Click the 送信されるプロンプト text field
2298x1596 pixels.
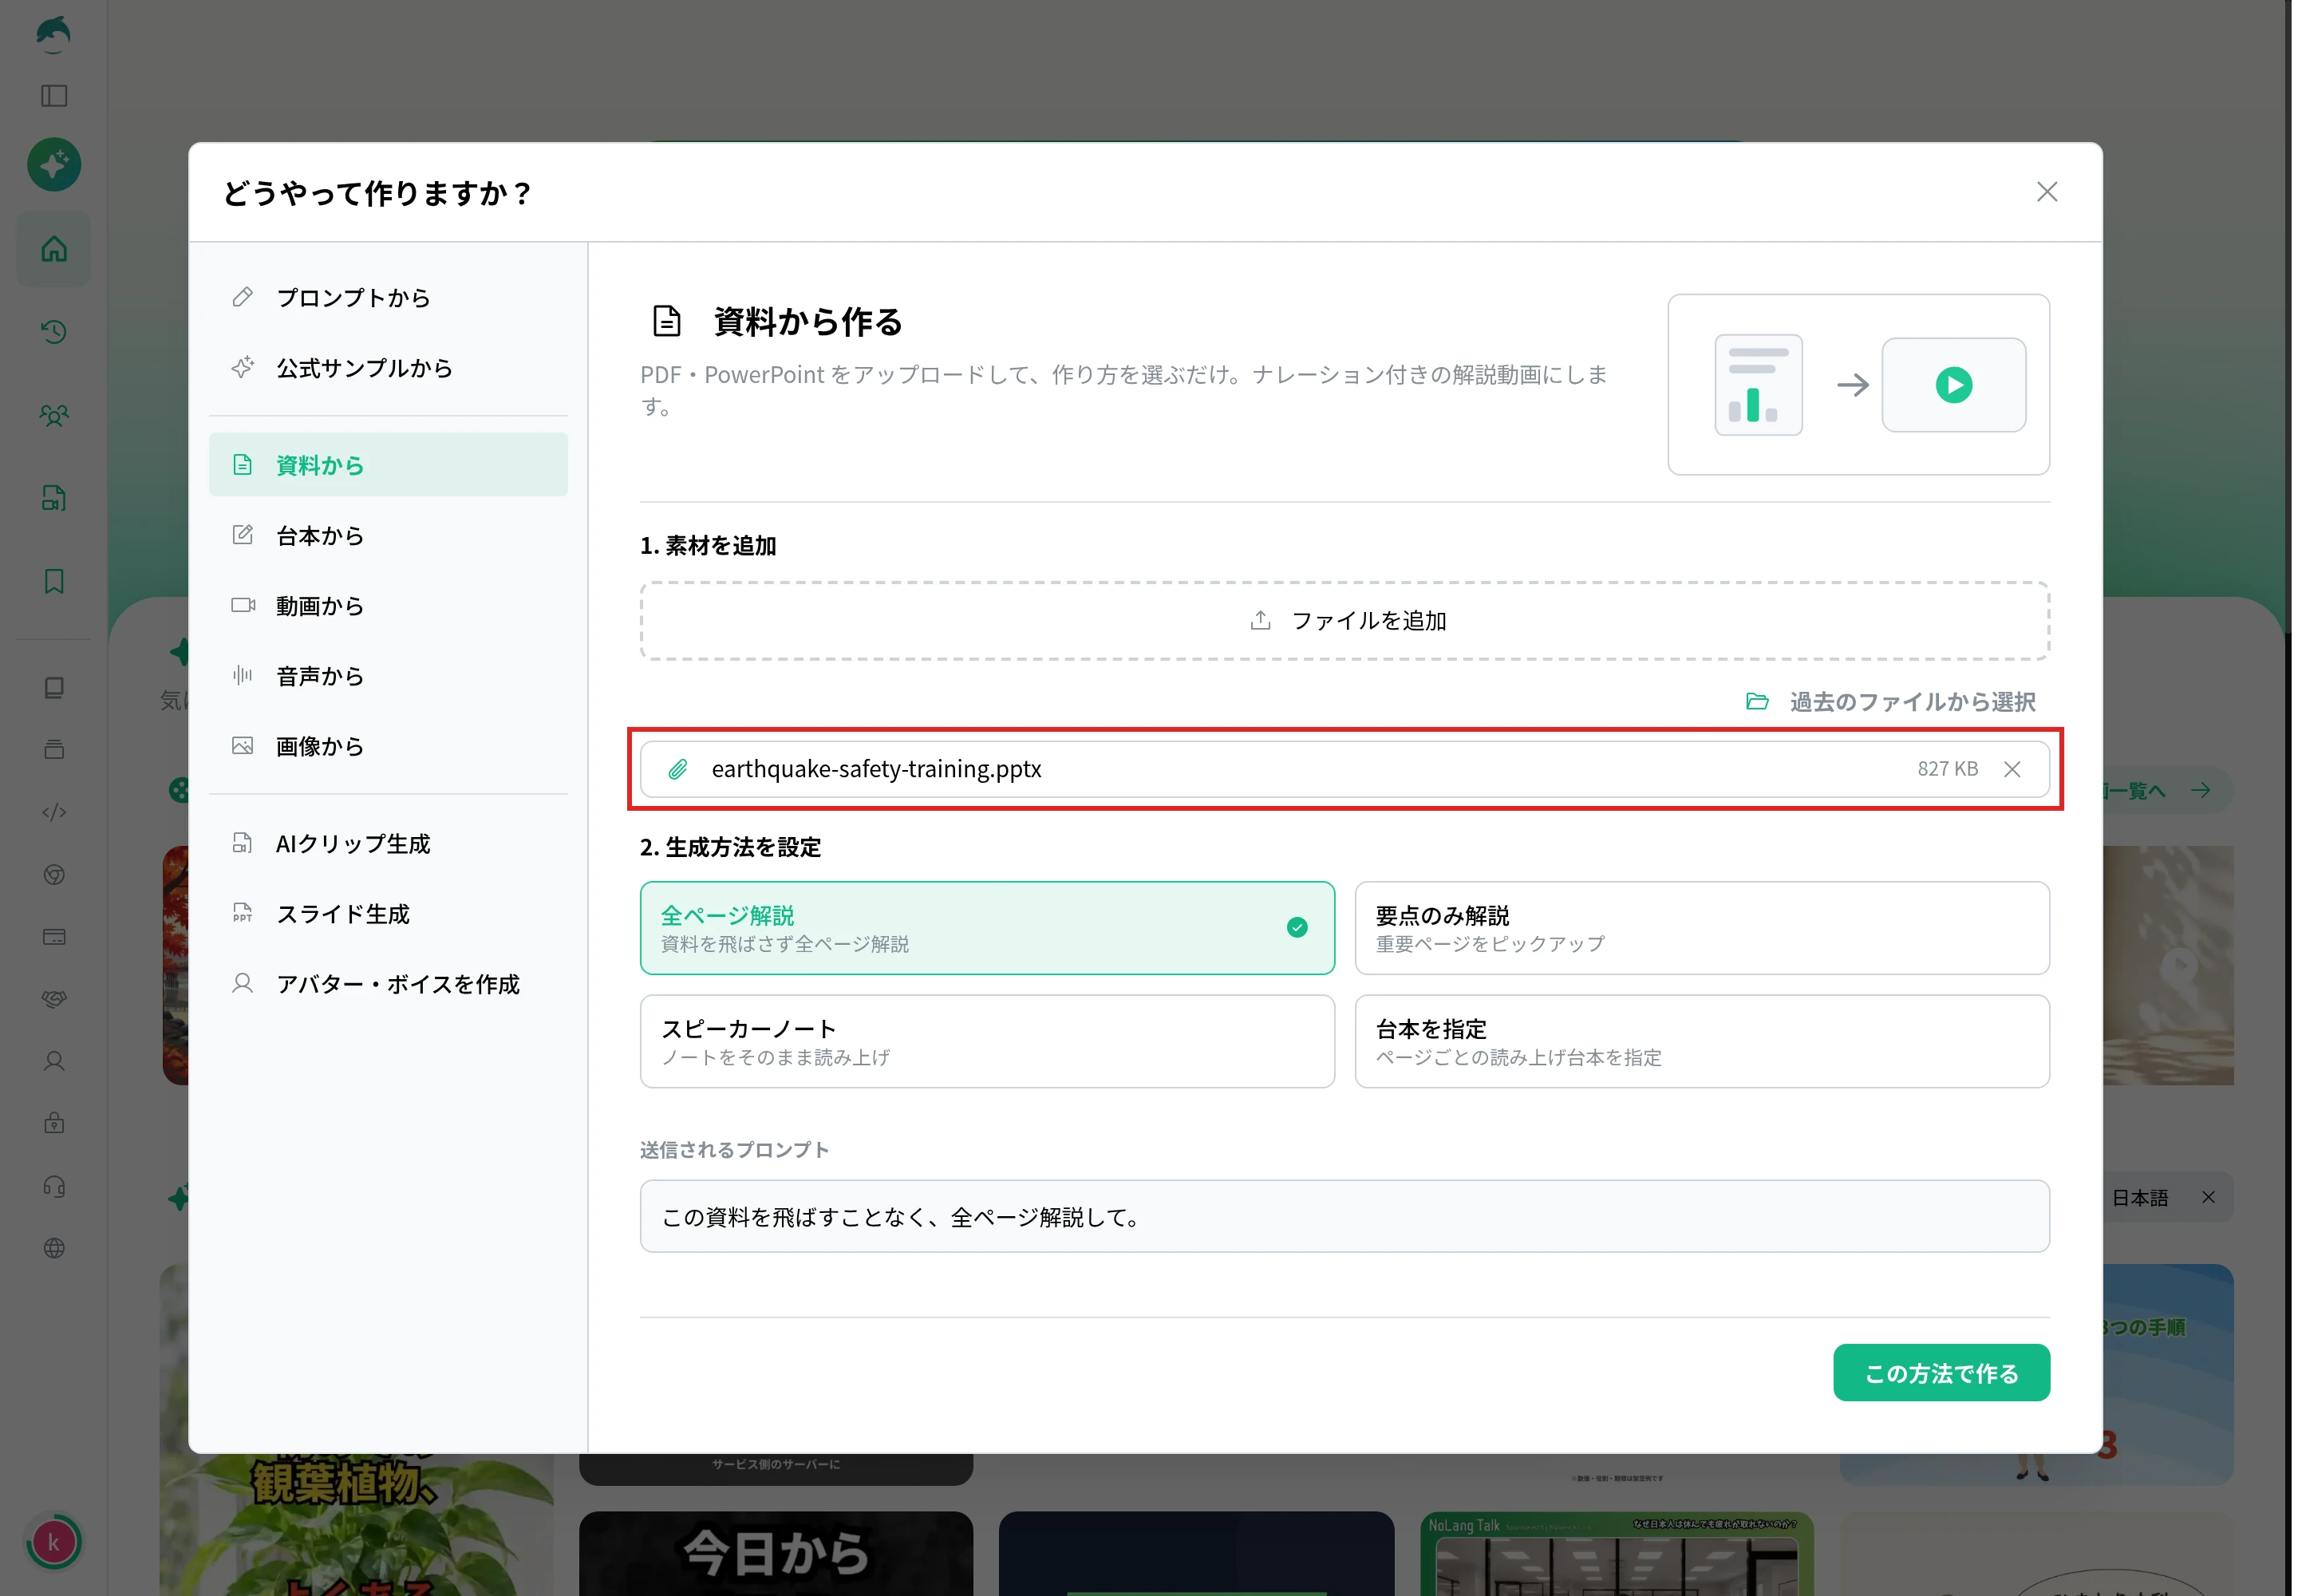pos(1345,1216)
